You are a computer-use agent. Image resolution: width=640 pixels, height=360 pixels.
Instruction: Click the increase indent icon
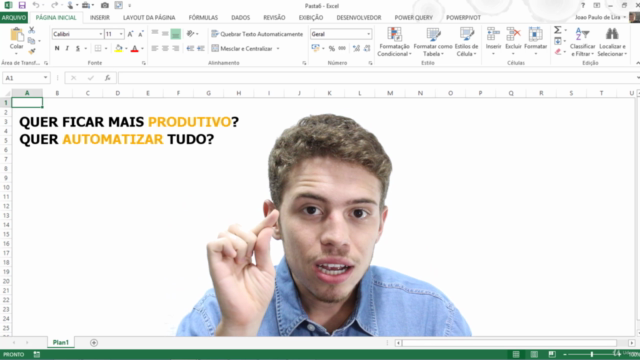click(x=201, y=49)
